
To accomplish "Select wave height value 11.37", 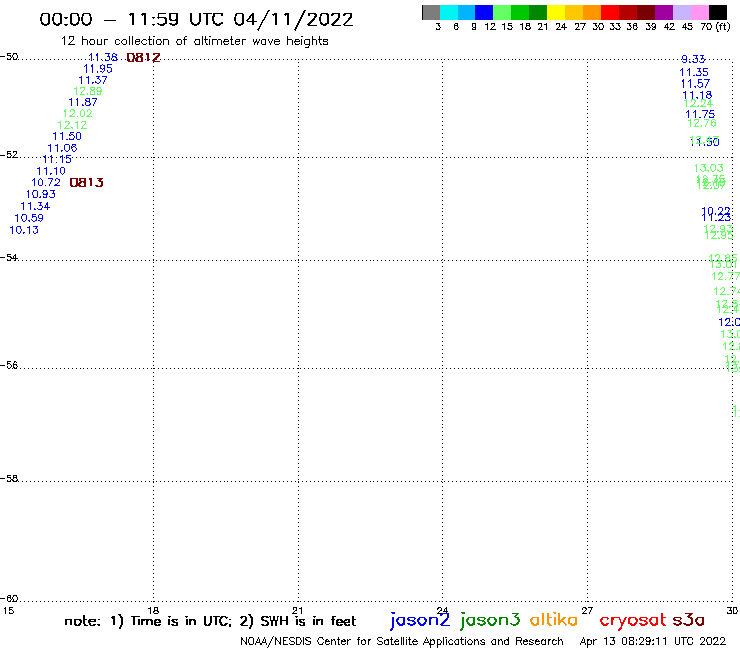I will [93, 80].
